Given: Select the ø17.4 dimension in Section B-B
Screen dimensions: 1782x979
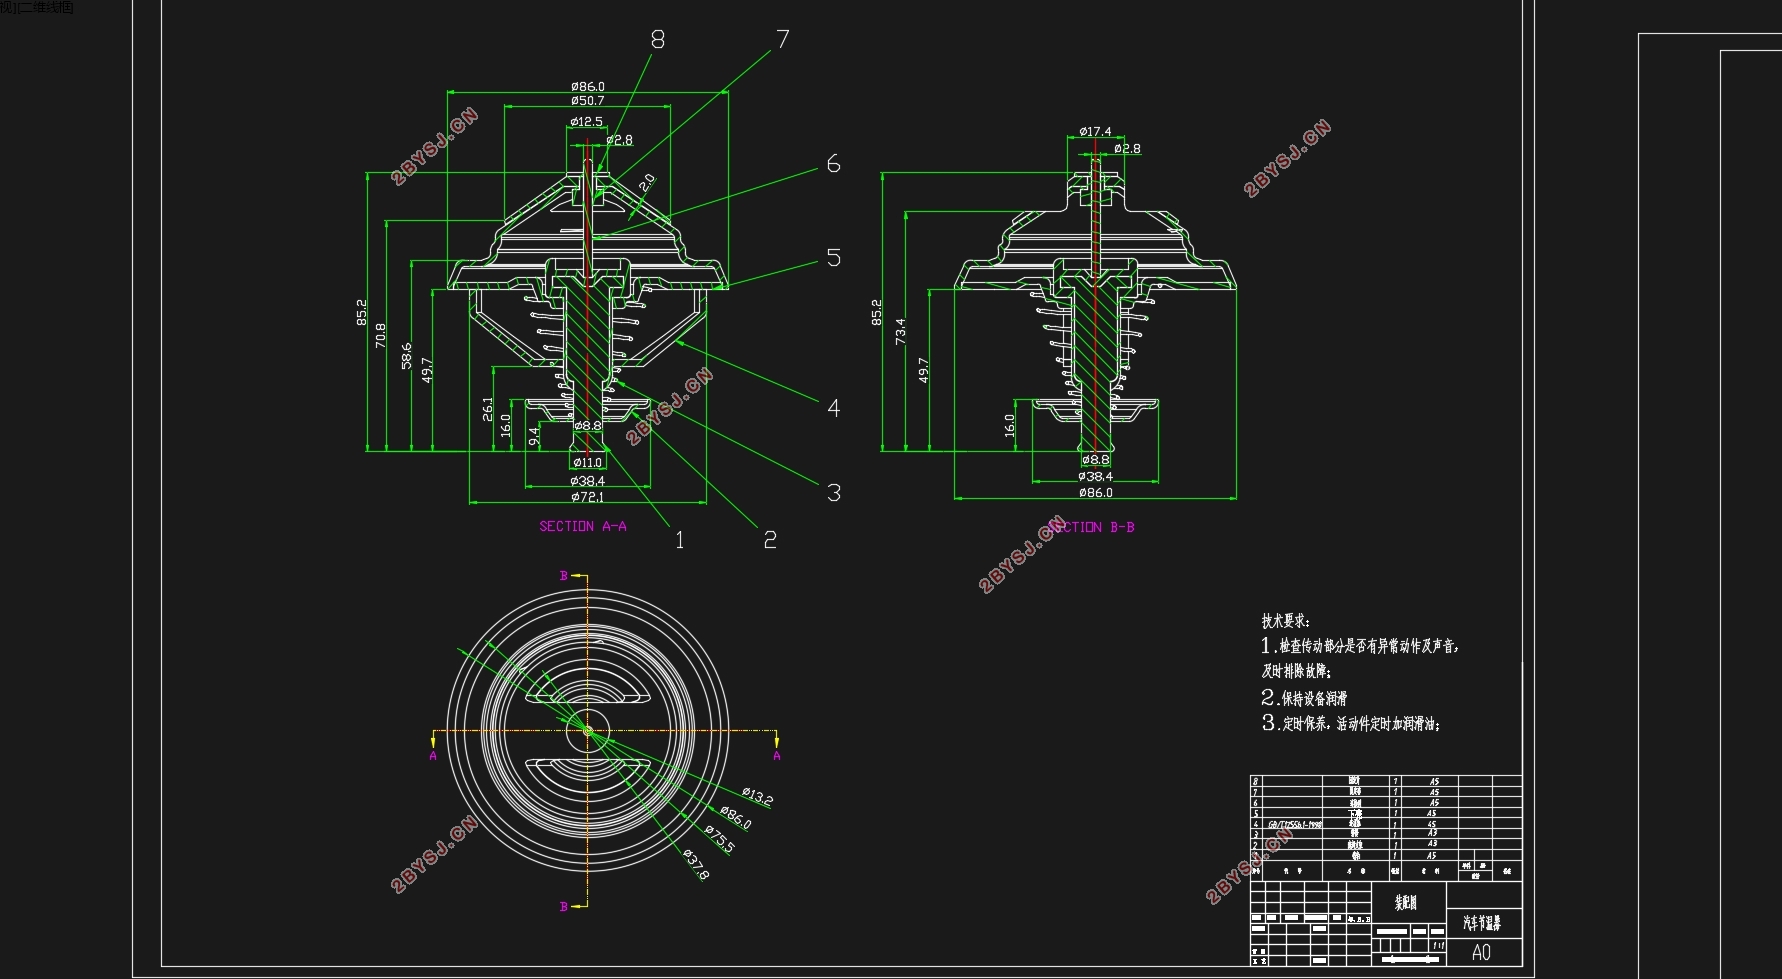Looking at the screenshot, I should [1095, 131].
